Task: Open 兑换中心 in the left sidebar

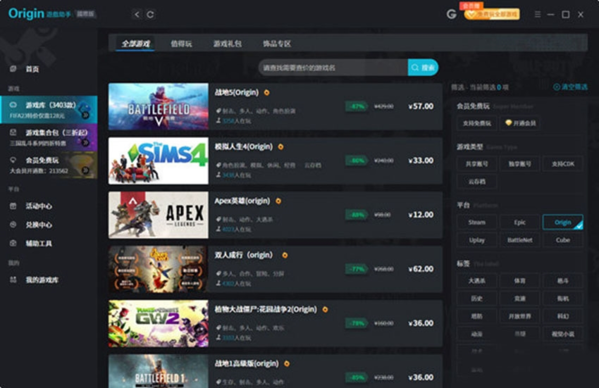Action: (39, 225)
